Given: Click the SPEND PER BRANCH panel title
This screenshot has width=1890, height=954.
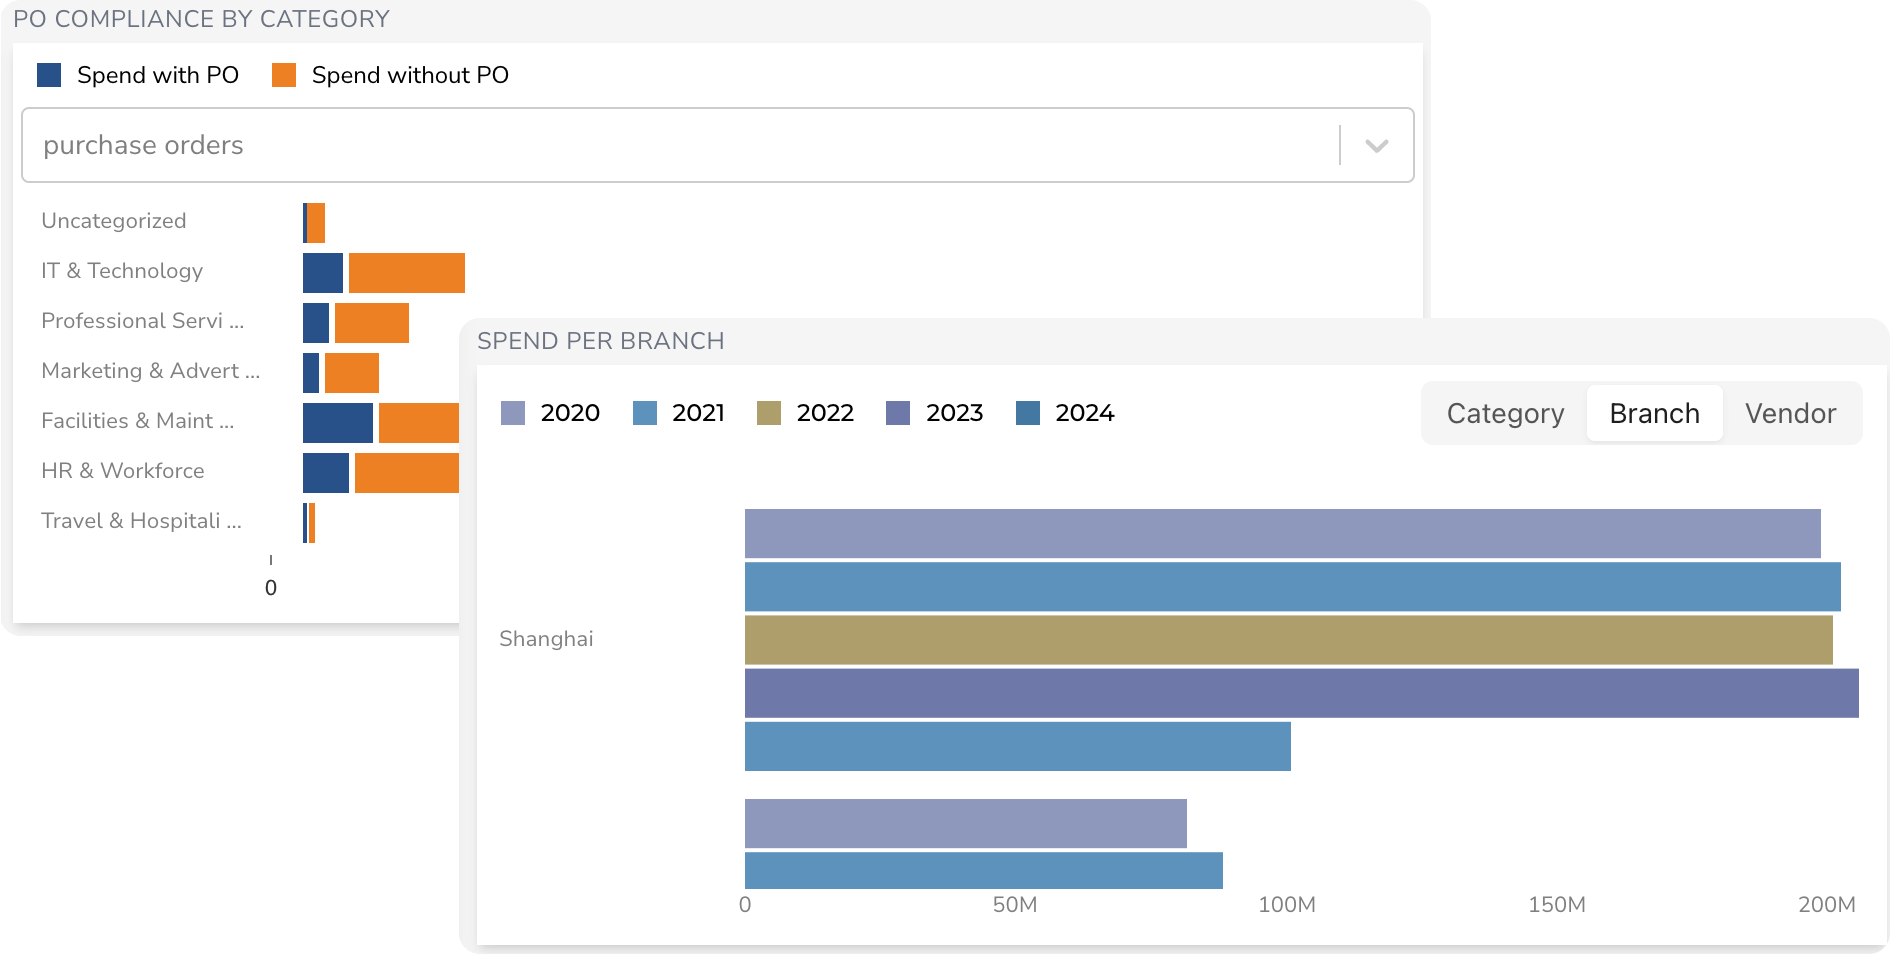Looking at the screenshot, I should pos(601,341).
